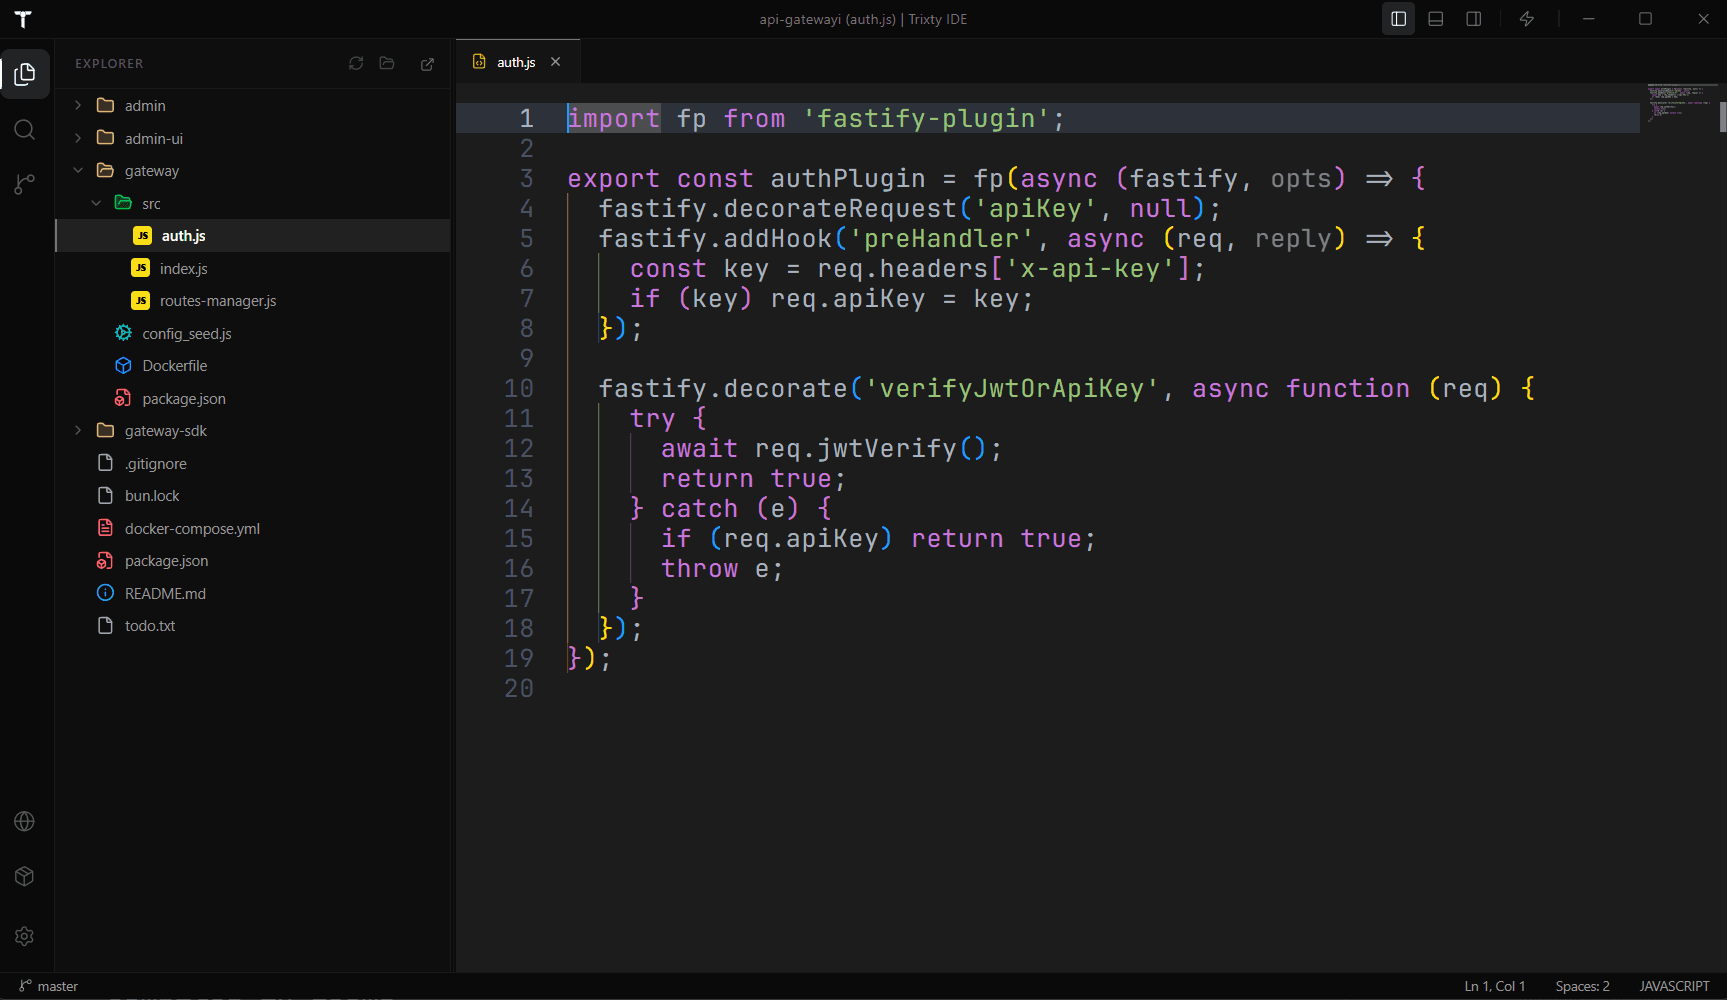Screen dimensions: 1727x1000
Task: Click the Trixty logo icon
Action: coord(23,19)
